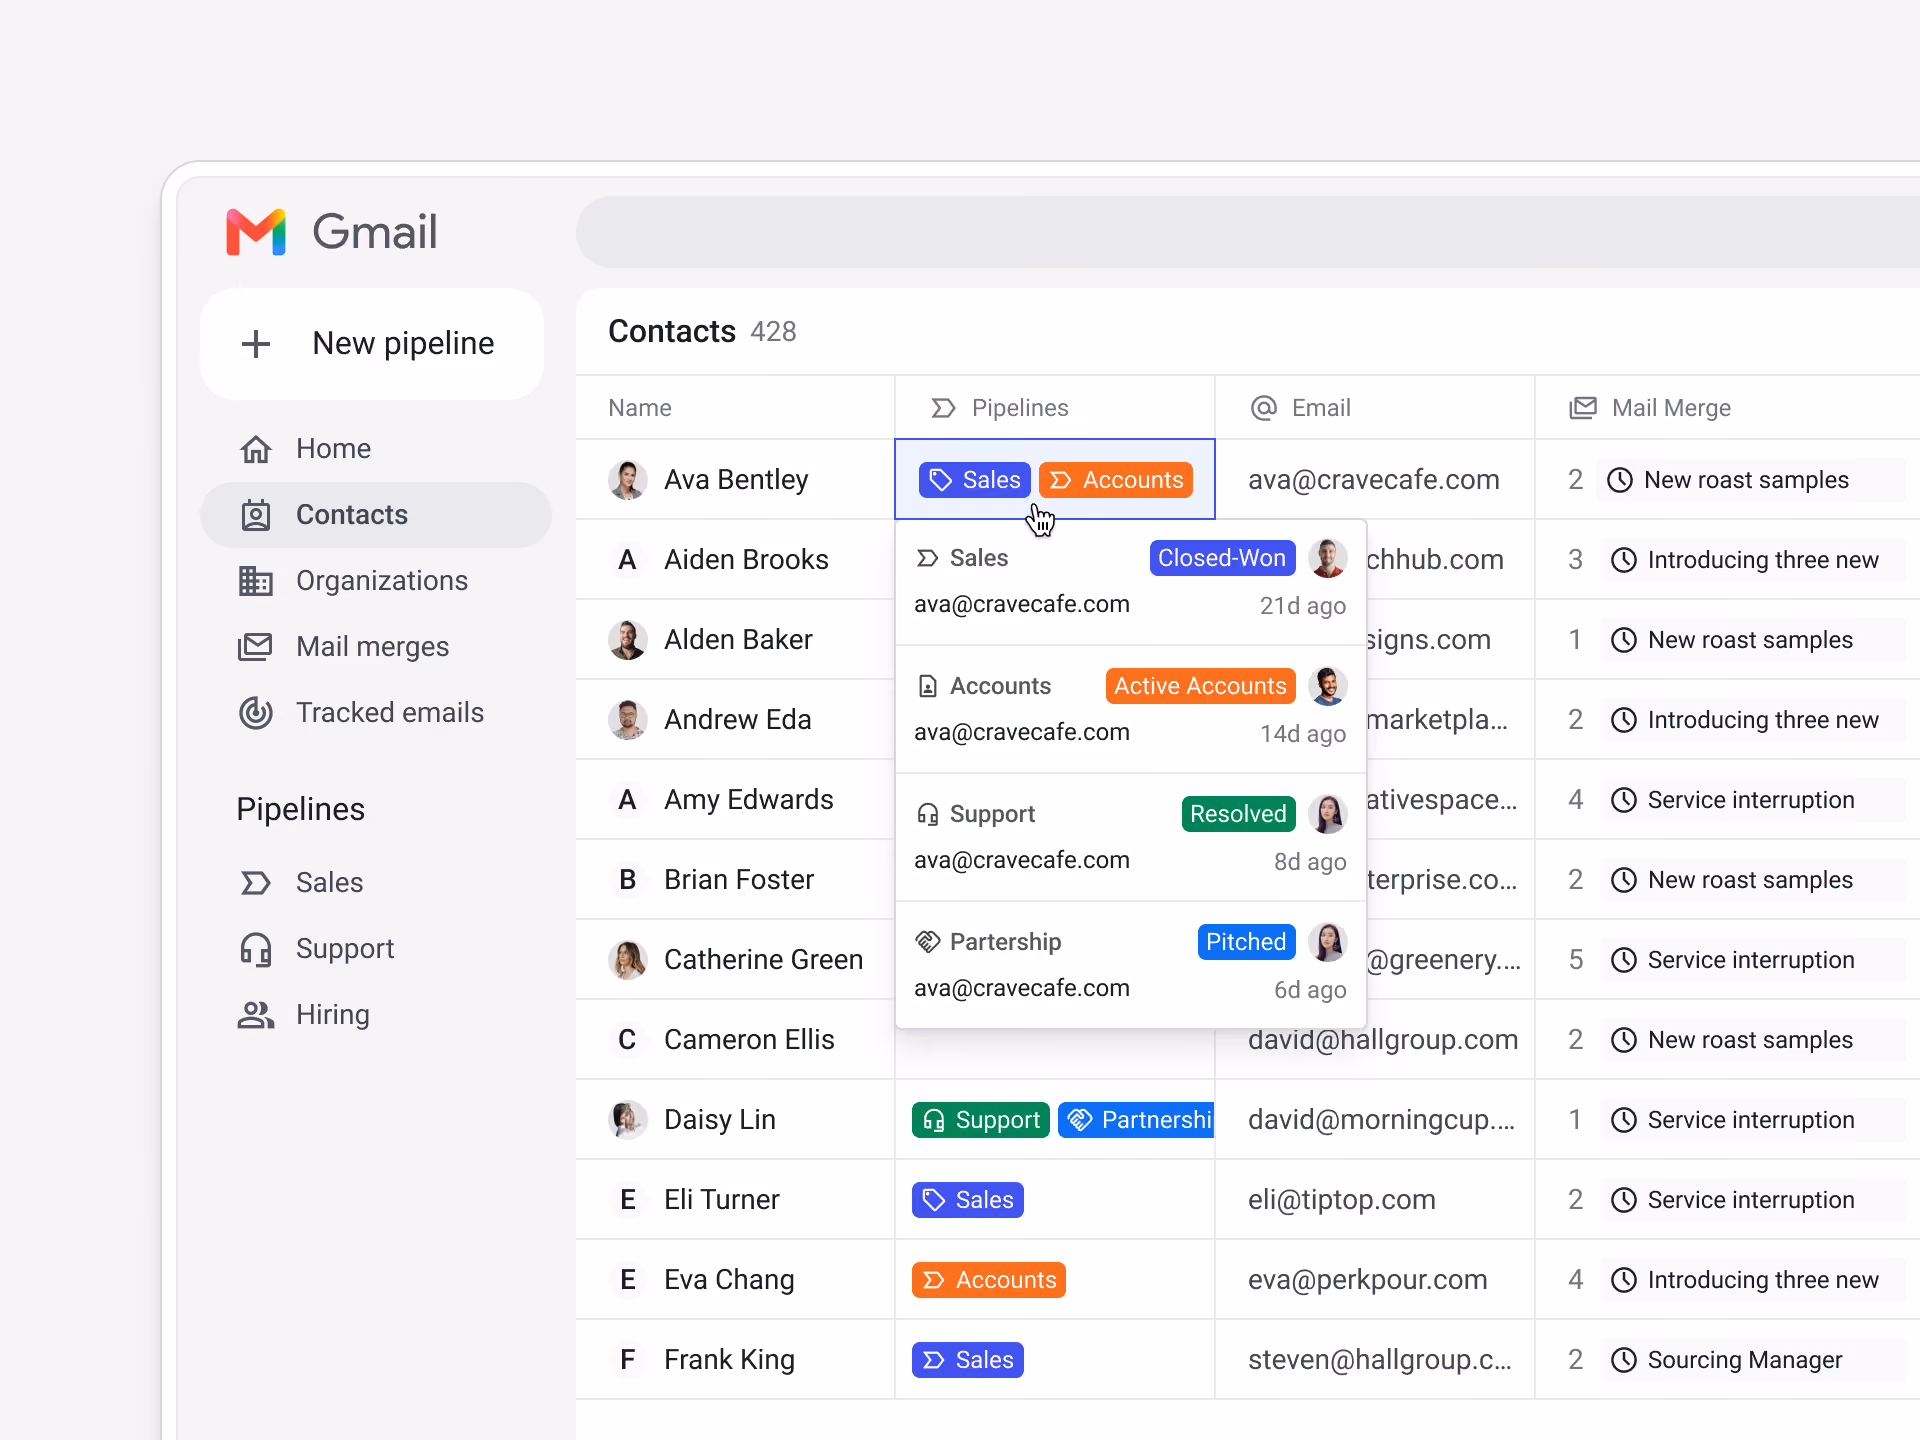This screenshot has width=1920, height=1440.
Task: Click the Support tag on Daisy Lin's row
Action: point(980,1120)
